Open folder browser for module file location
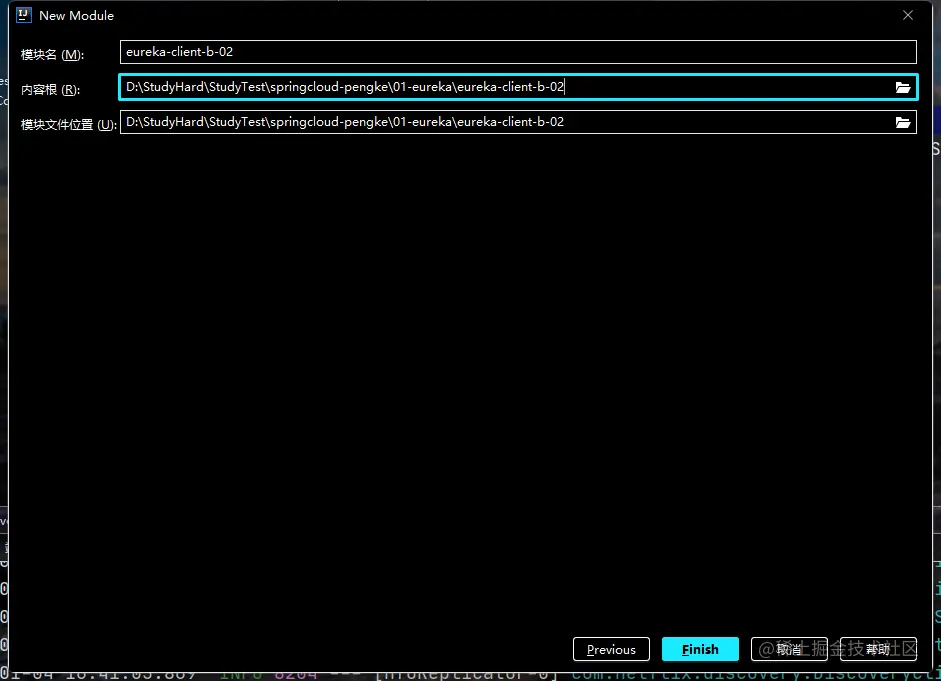Viewport: 941px width, 681px height. (903, 122)
